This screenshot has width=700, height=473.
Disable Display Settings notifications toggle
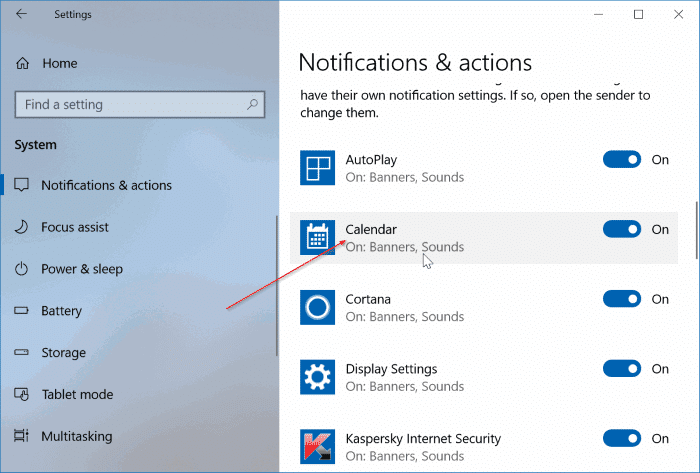tap(622, 369)
